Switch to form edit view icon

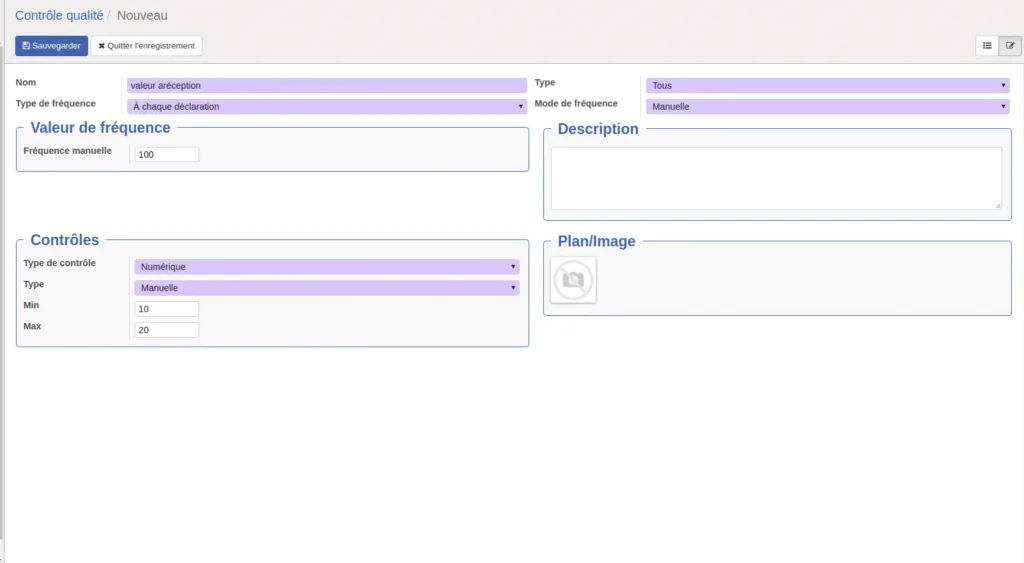[1010, 46]
